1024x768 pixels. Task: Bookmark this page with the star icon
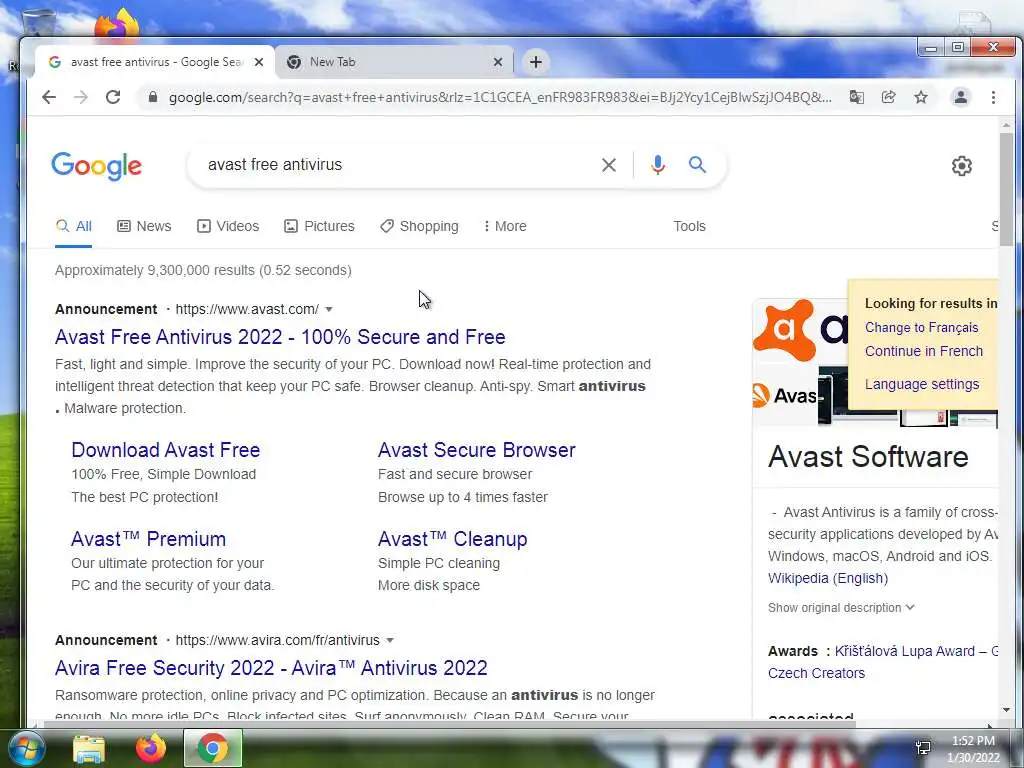(921, 97)
